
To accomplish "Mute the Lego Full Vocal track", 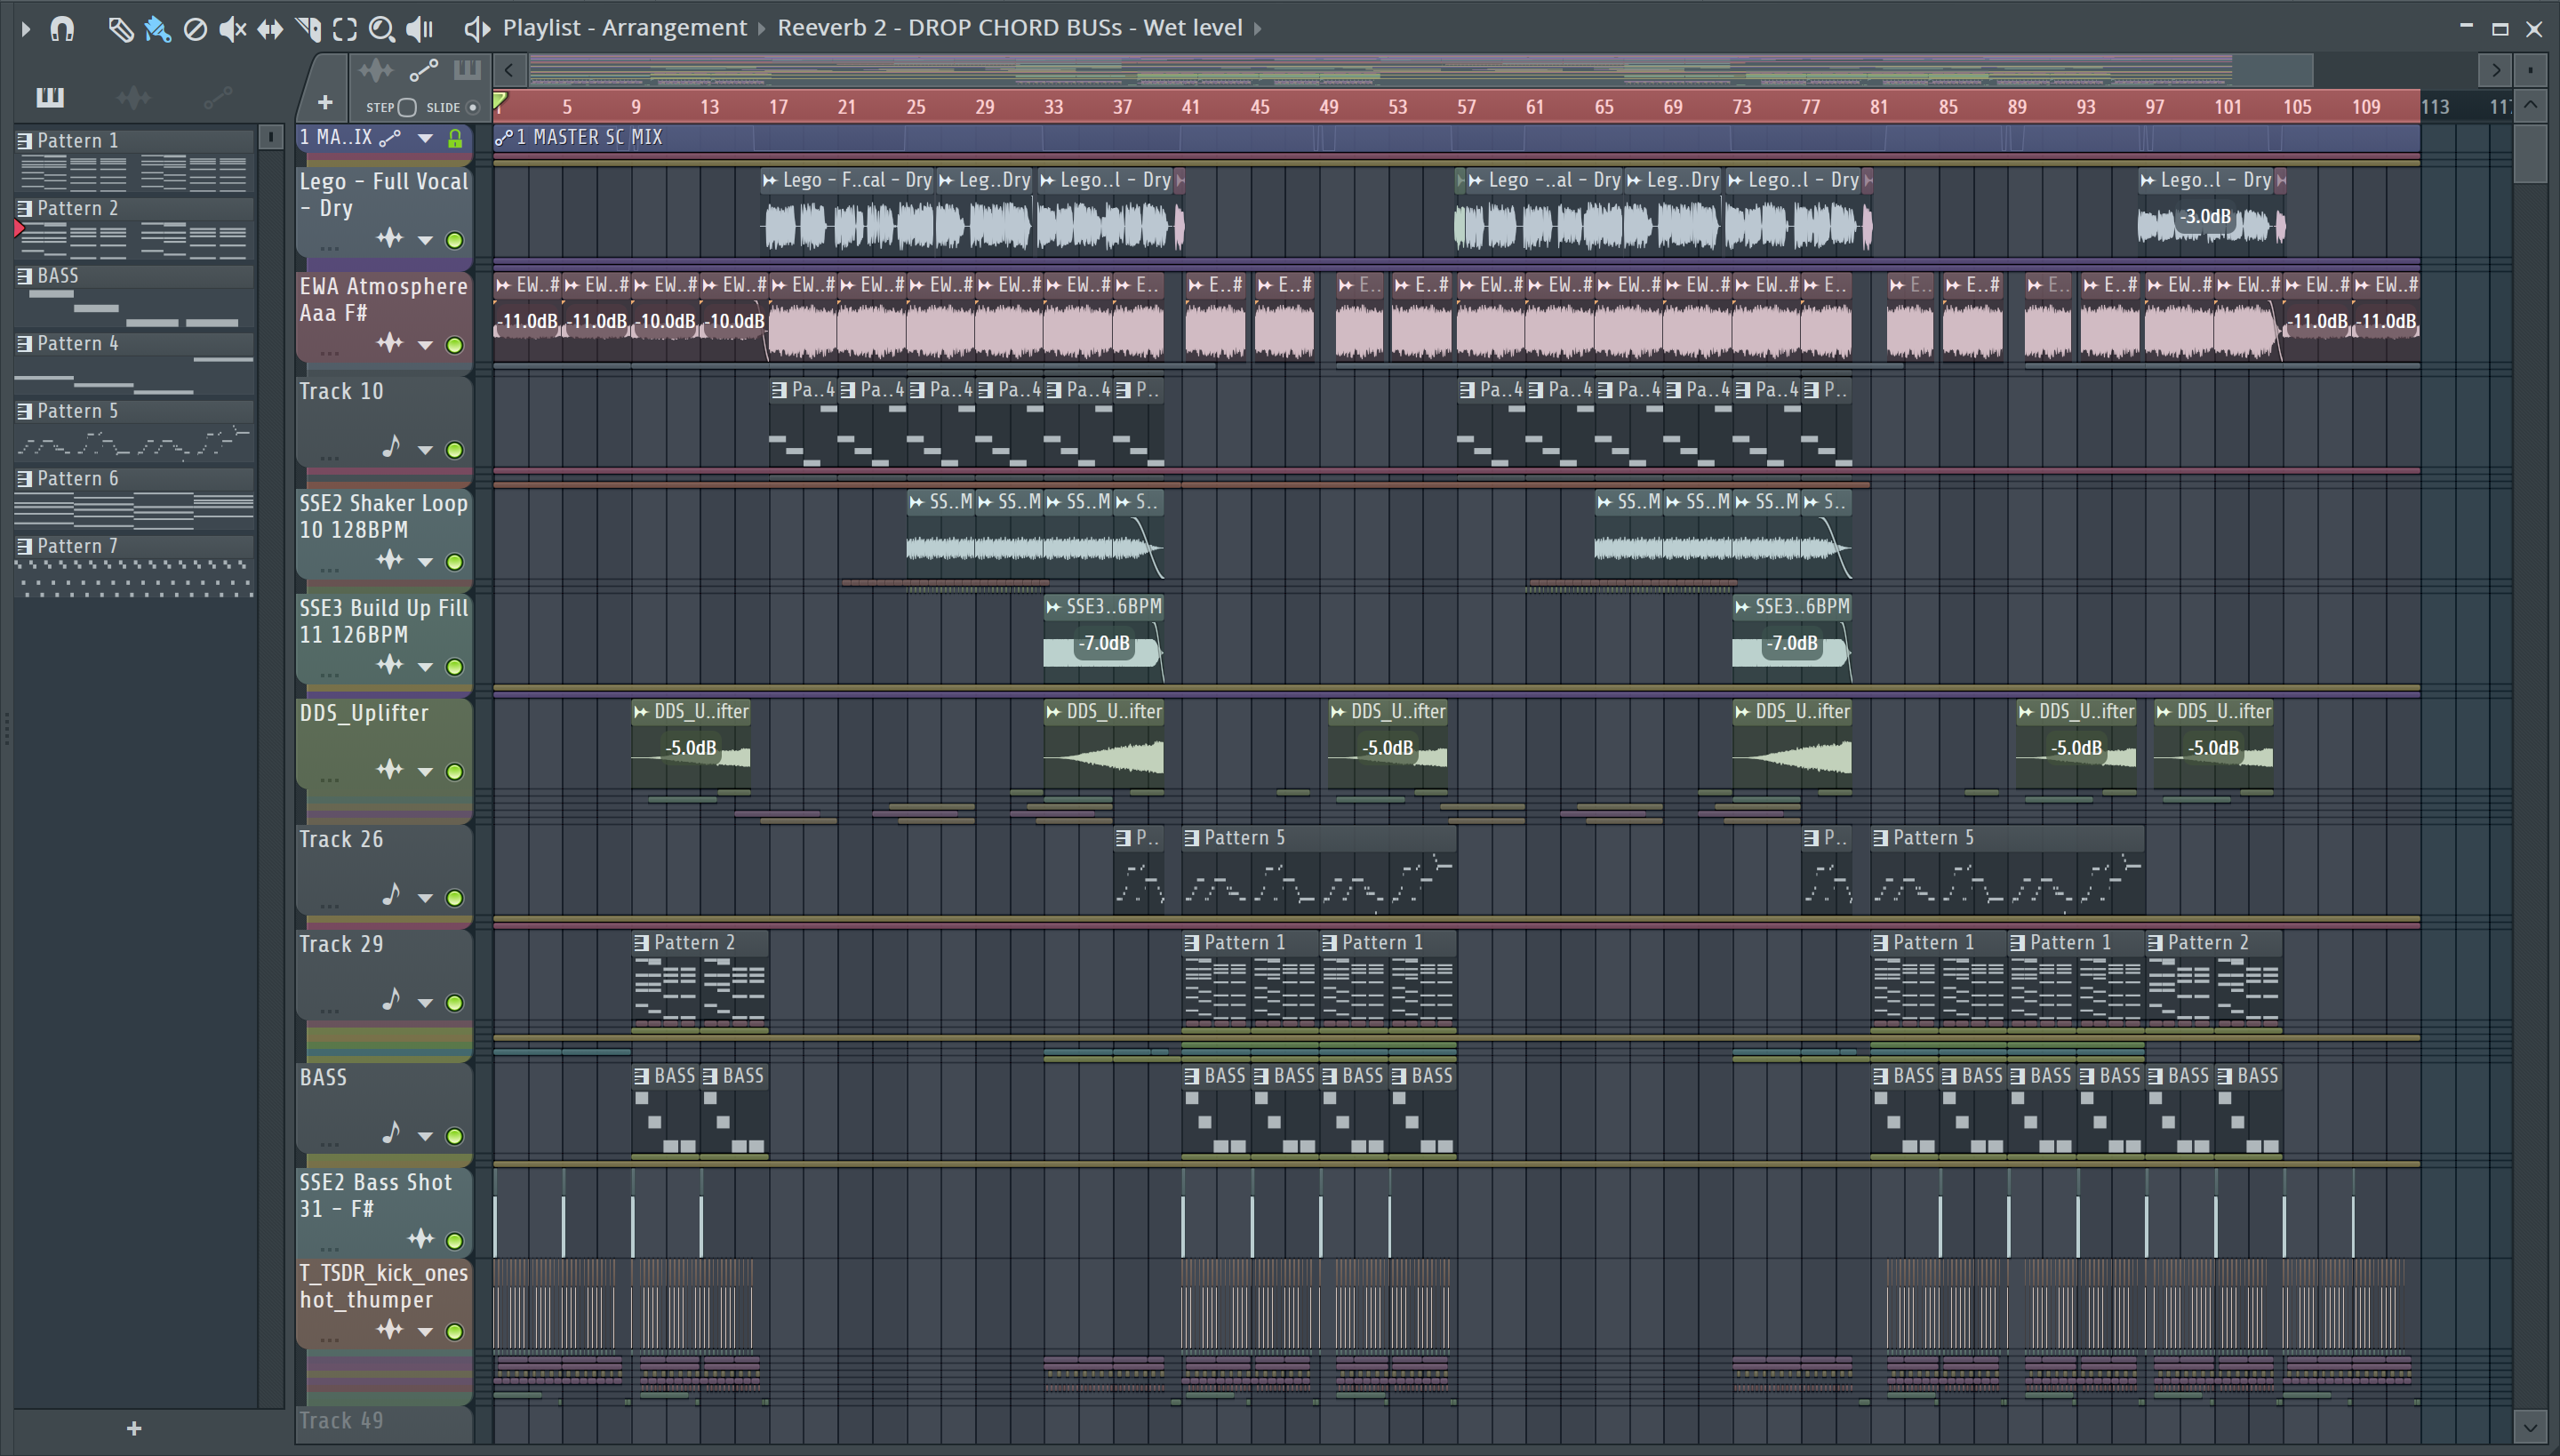I will (455, 240).
